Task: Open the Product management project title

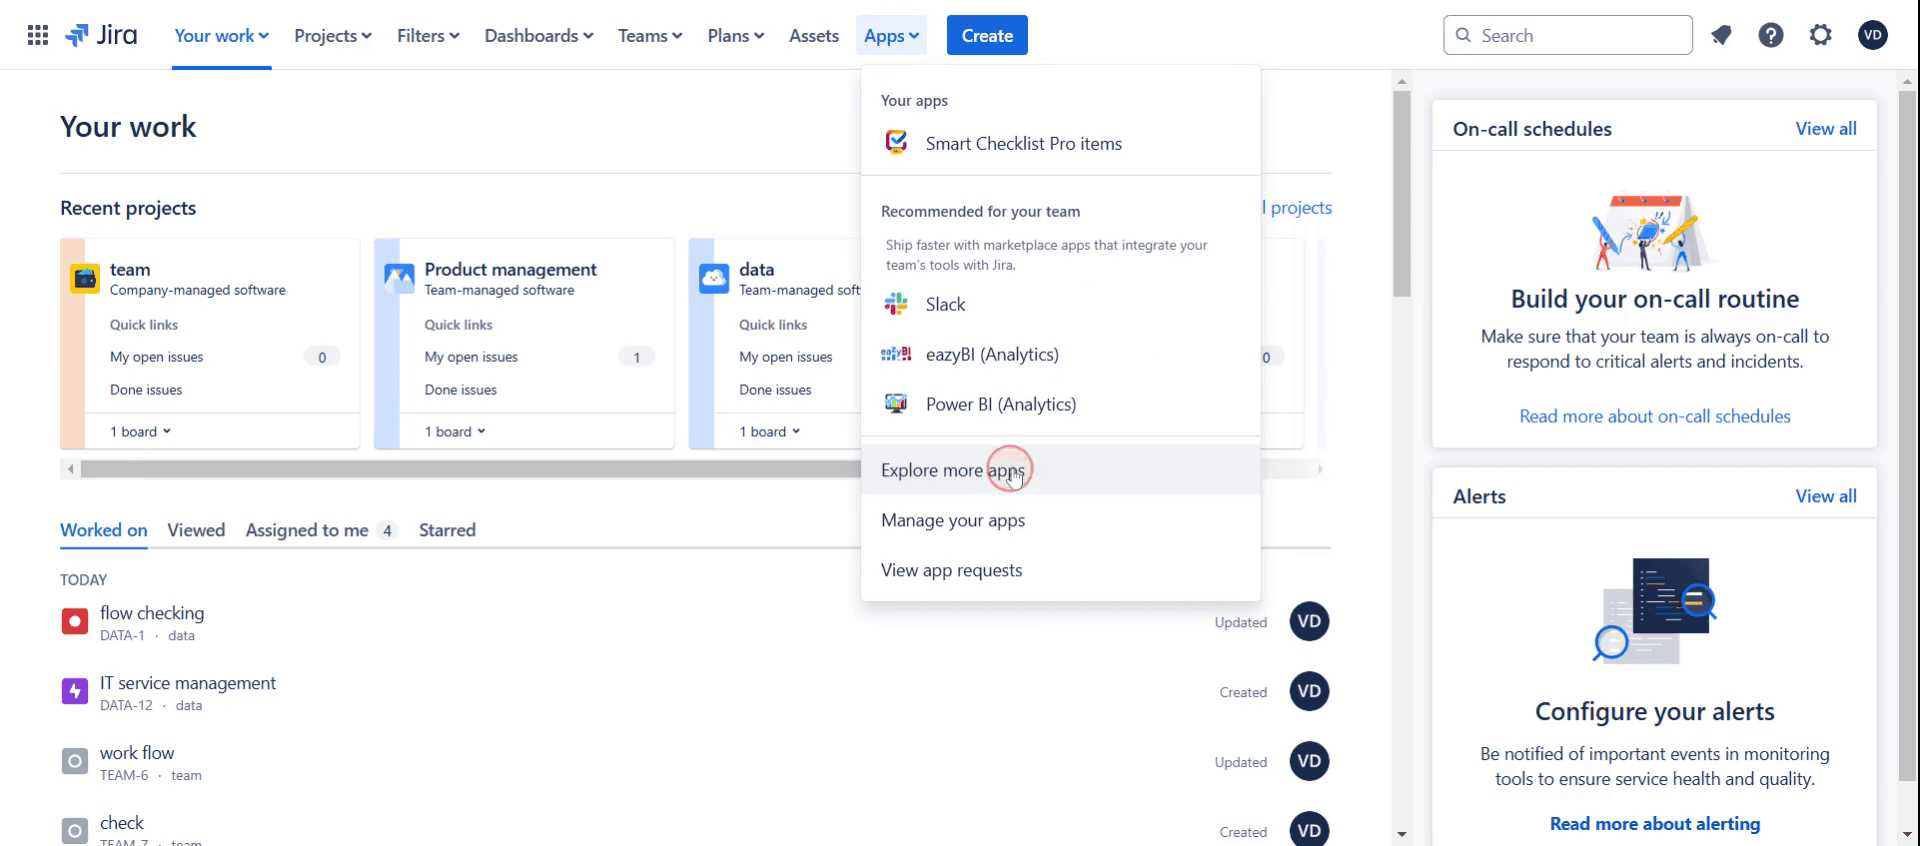Action: (x=510, y=269)
